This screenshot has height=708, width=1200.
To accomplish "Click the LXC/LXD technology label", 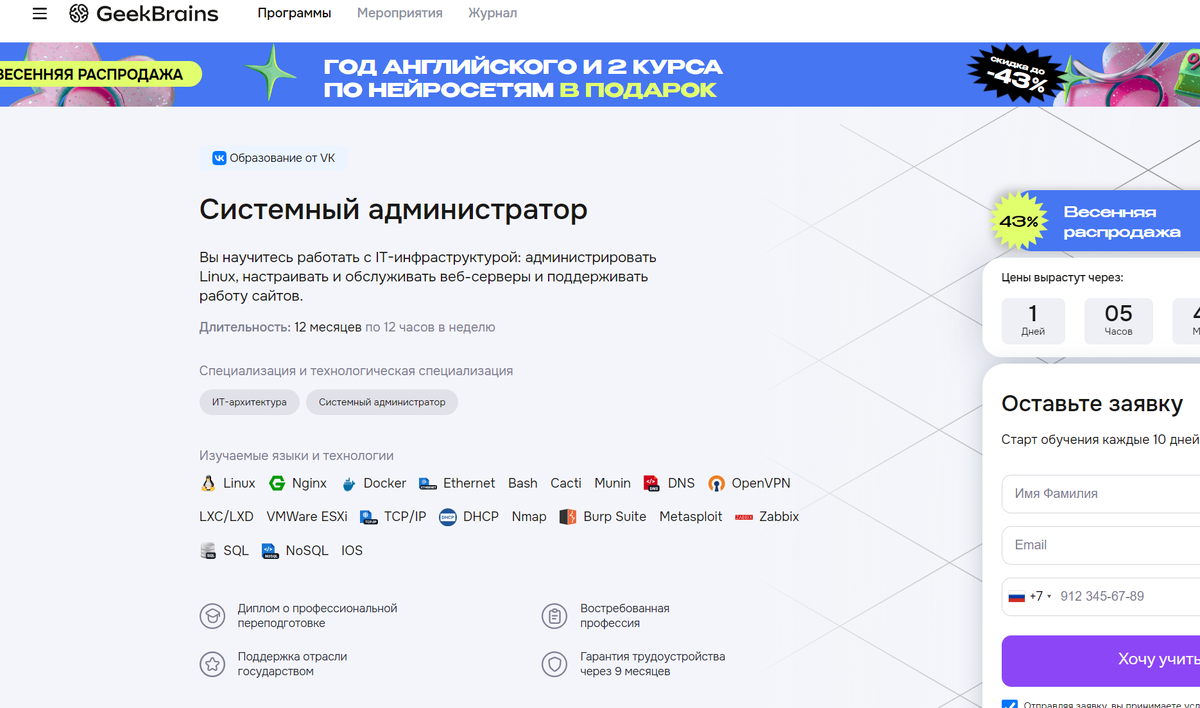I will click(227, 517).
